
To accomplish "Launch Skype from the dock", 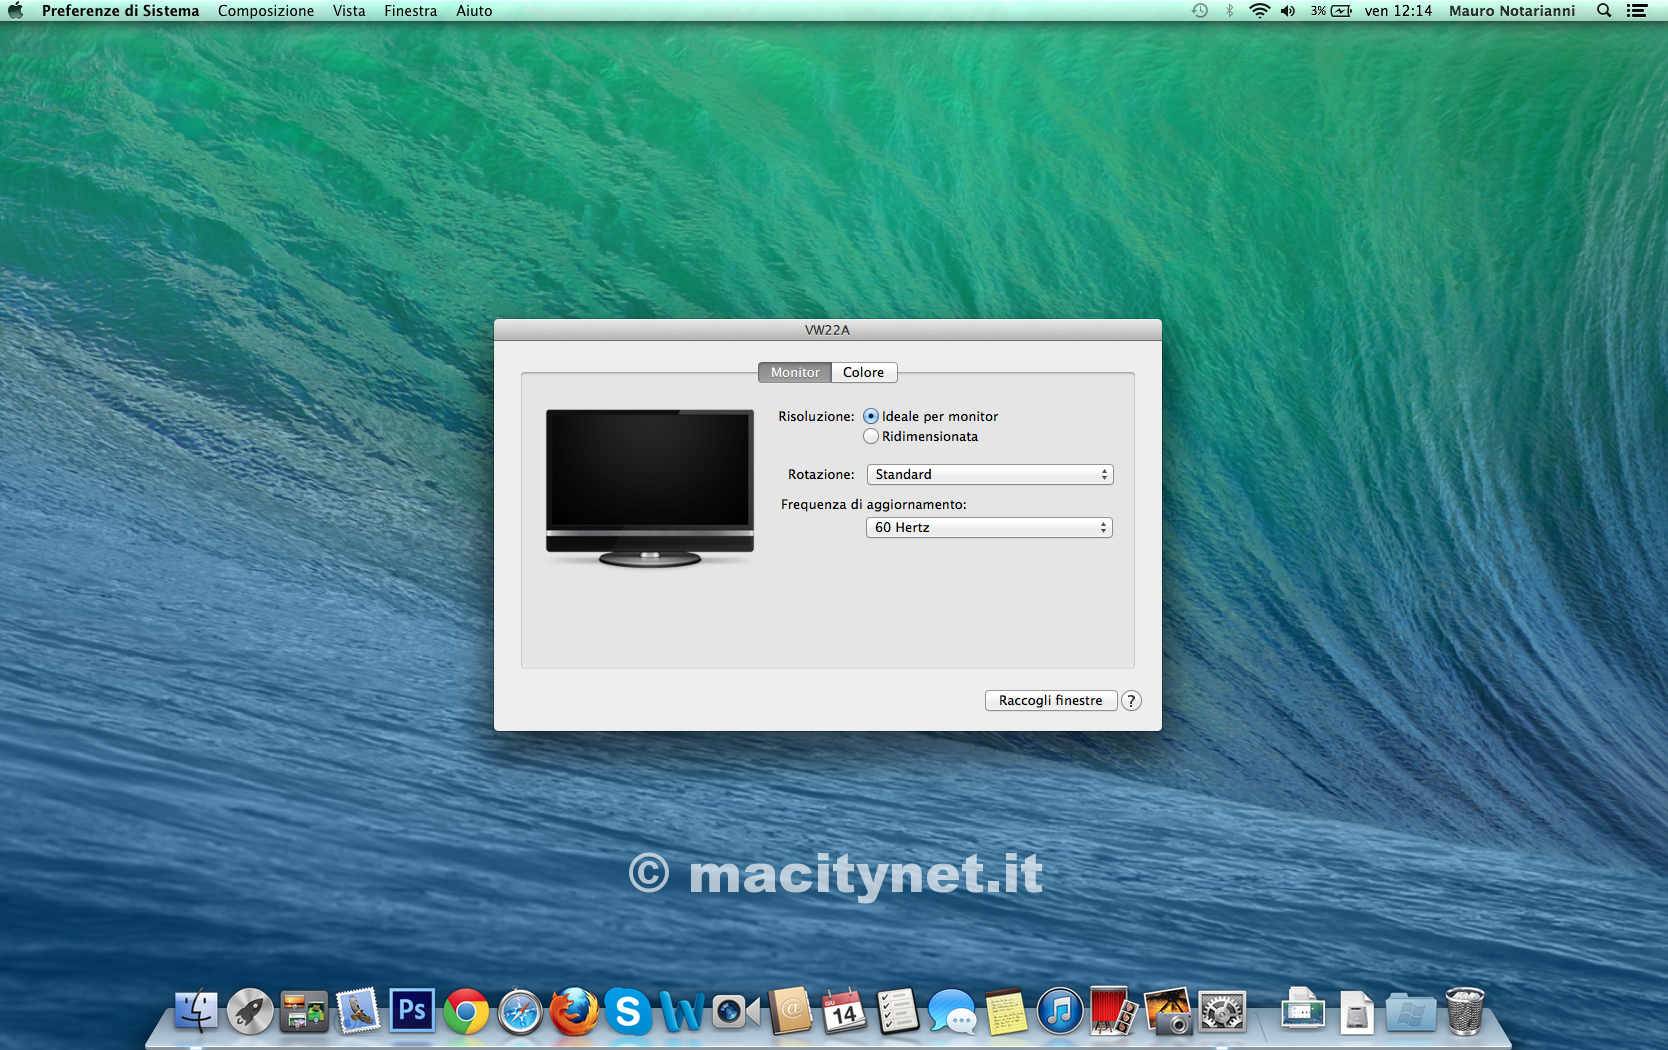I will (x=628, y=1012).
